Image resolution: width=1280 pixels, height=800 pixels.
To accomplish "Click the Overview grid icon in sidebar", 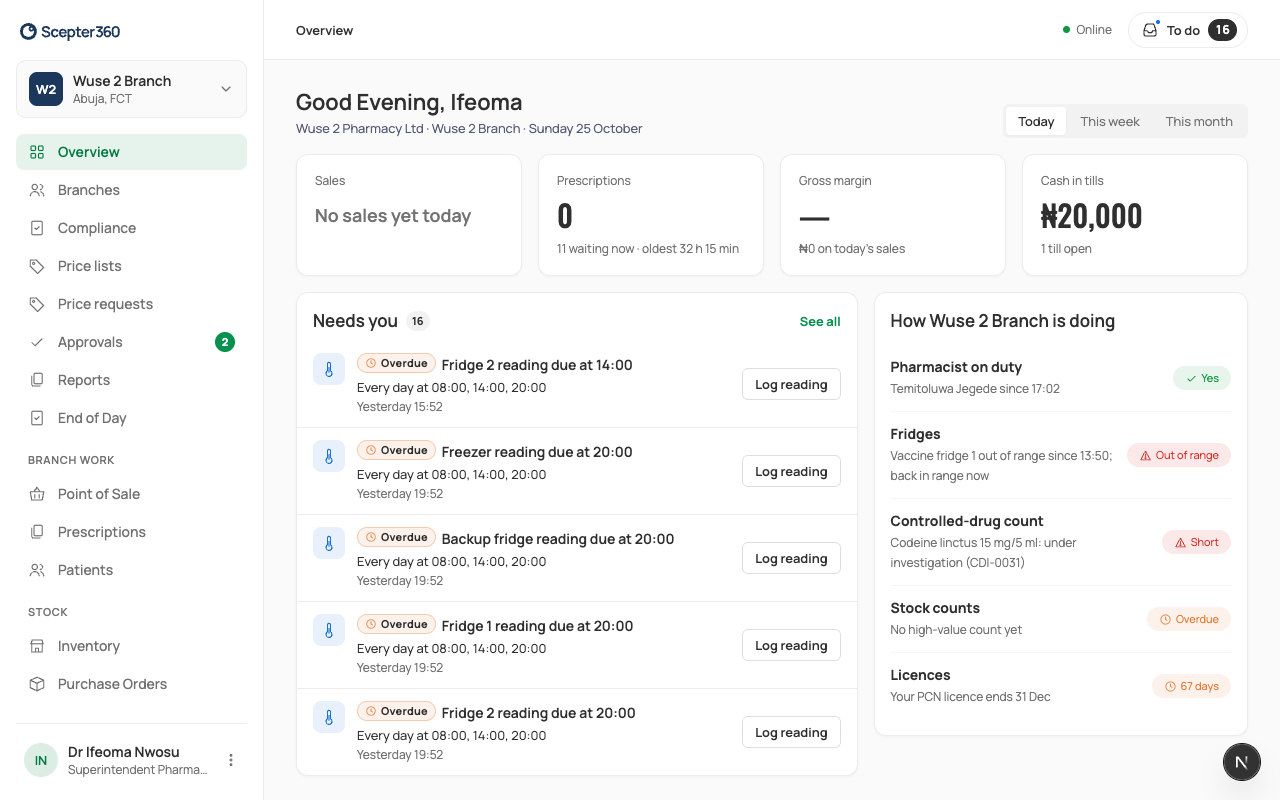I will [37, 152].
